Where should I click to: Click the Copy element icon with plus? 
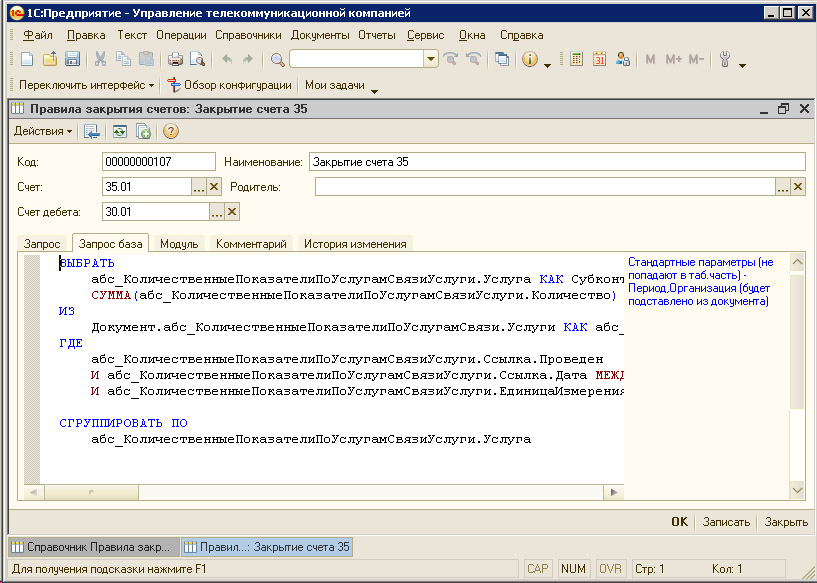143,131
